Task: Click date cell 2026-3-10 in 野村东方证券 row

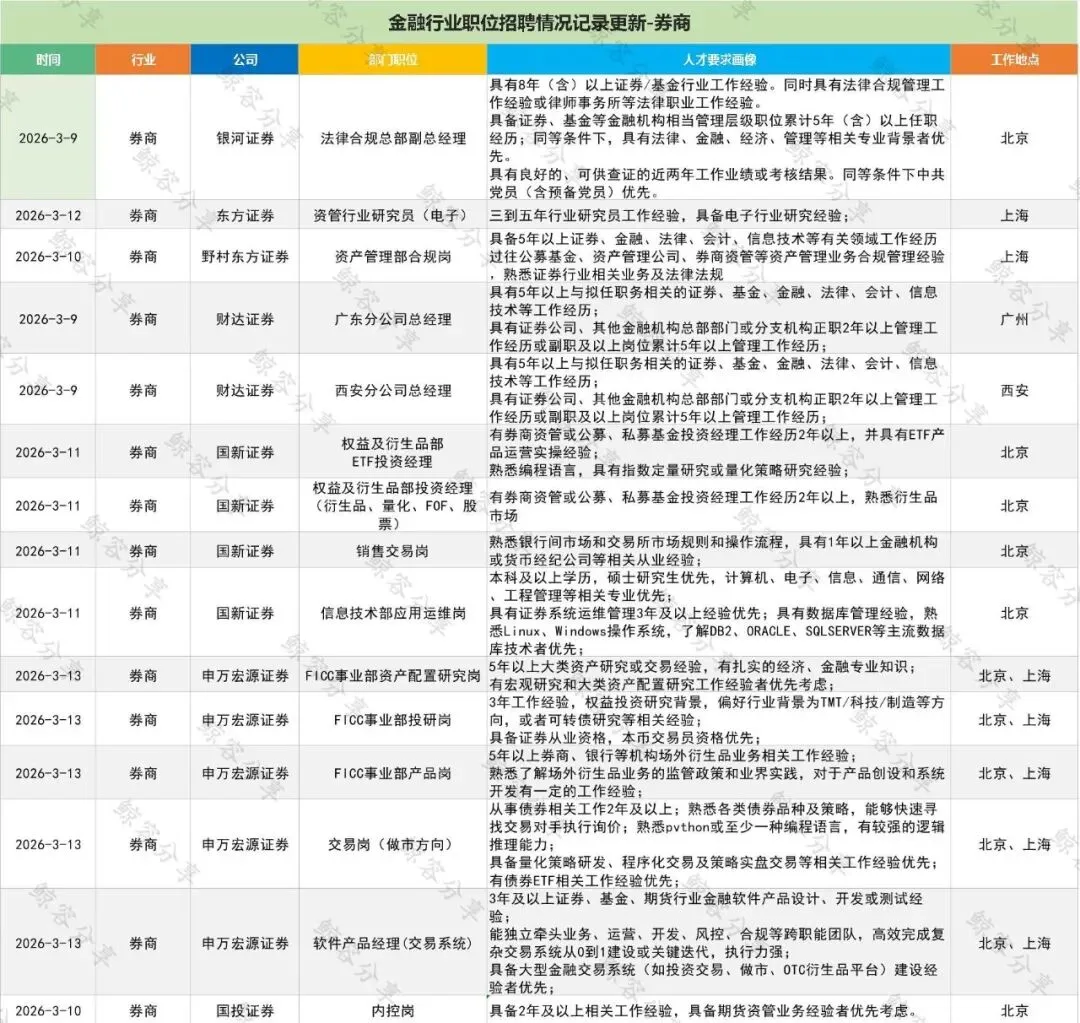Action: [48, 256]
